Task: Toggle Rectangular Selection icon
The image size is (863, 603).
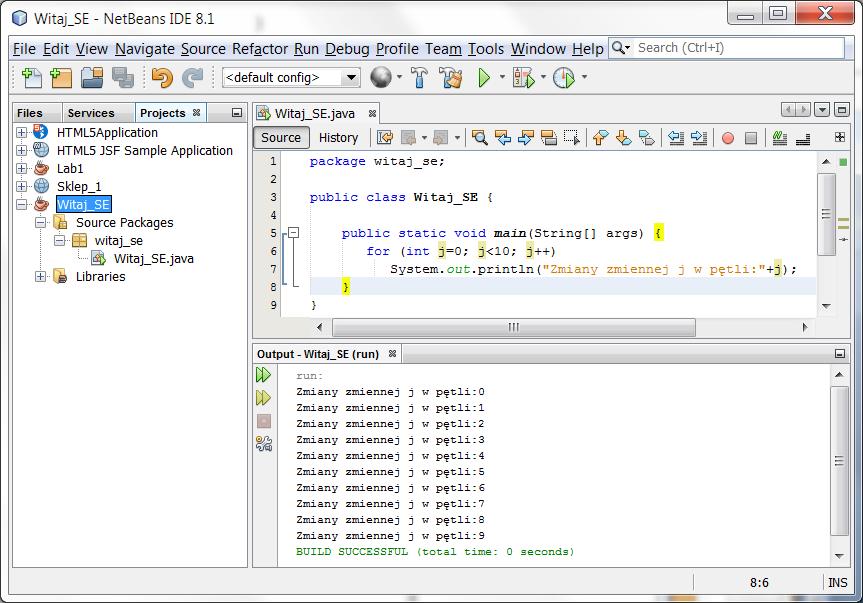Action: pyautogui.click(x=572, y=138)
